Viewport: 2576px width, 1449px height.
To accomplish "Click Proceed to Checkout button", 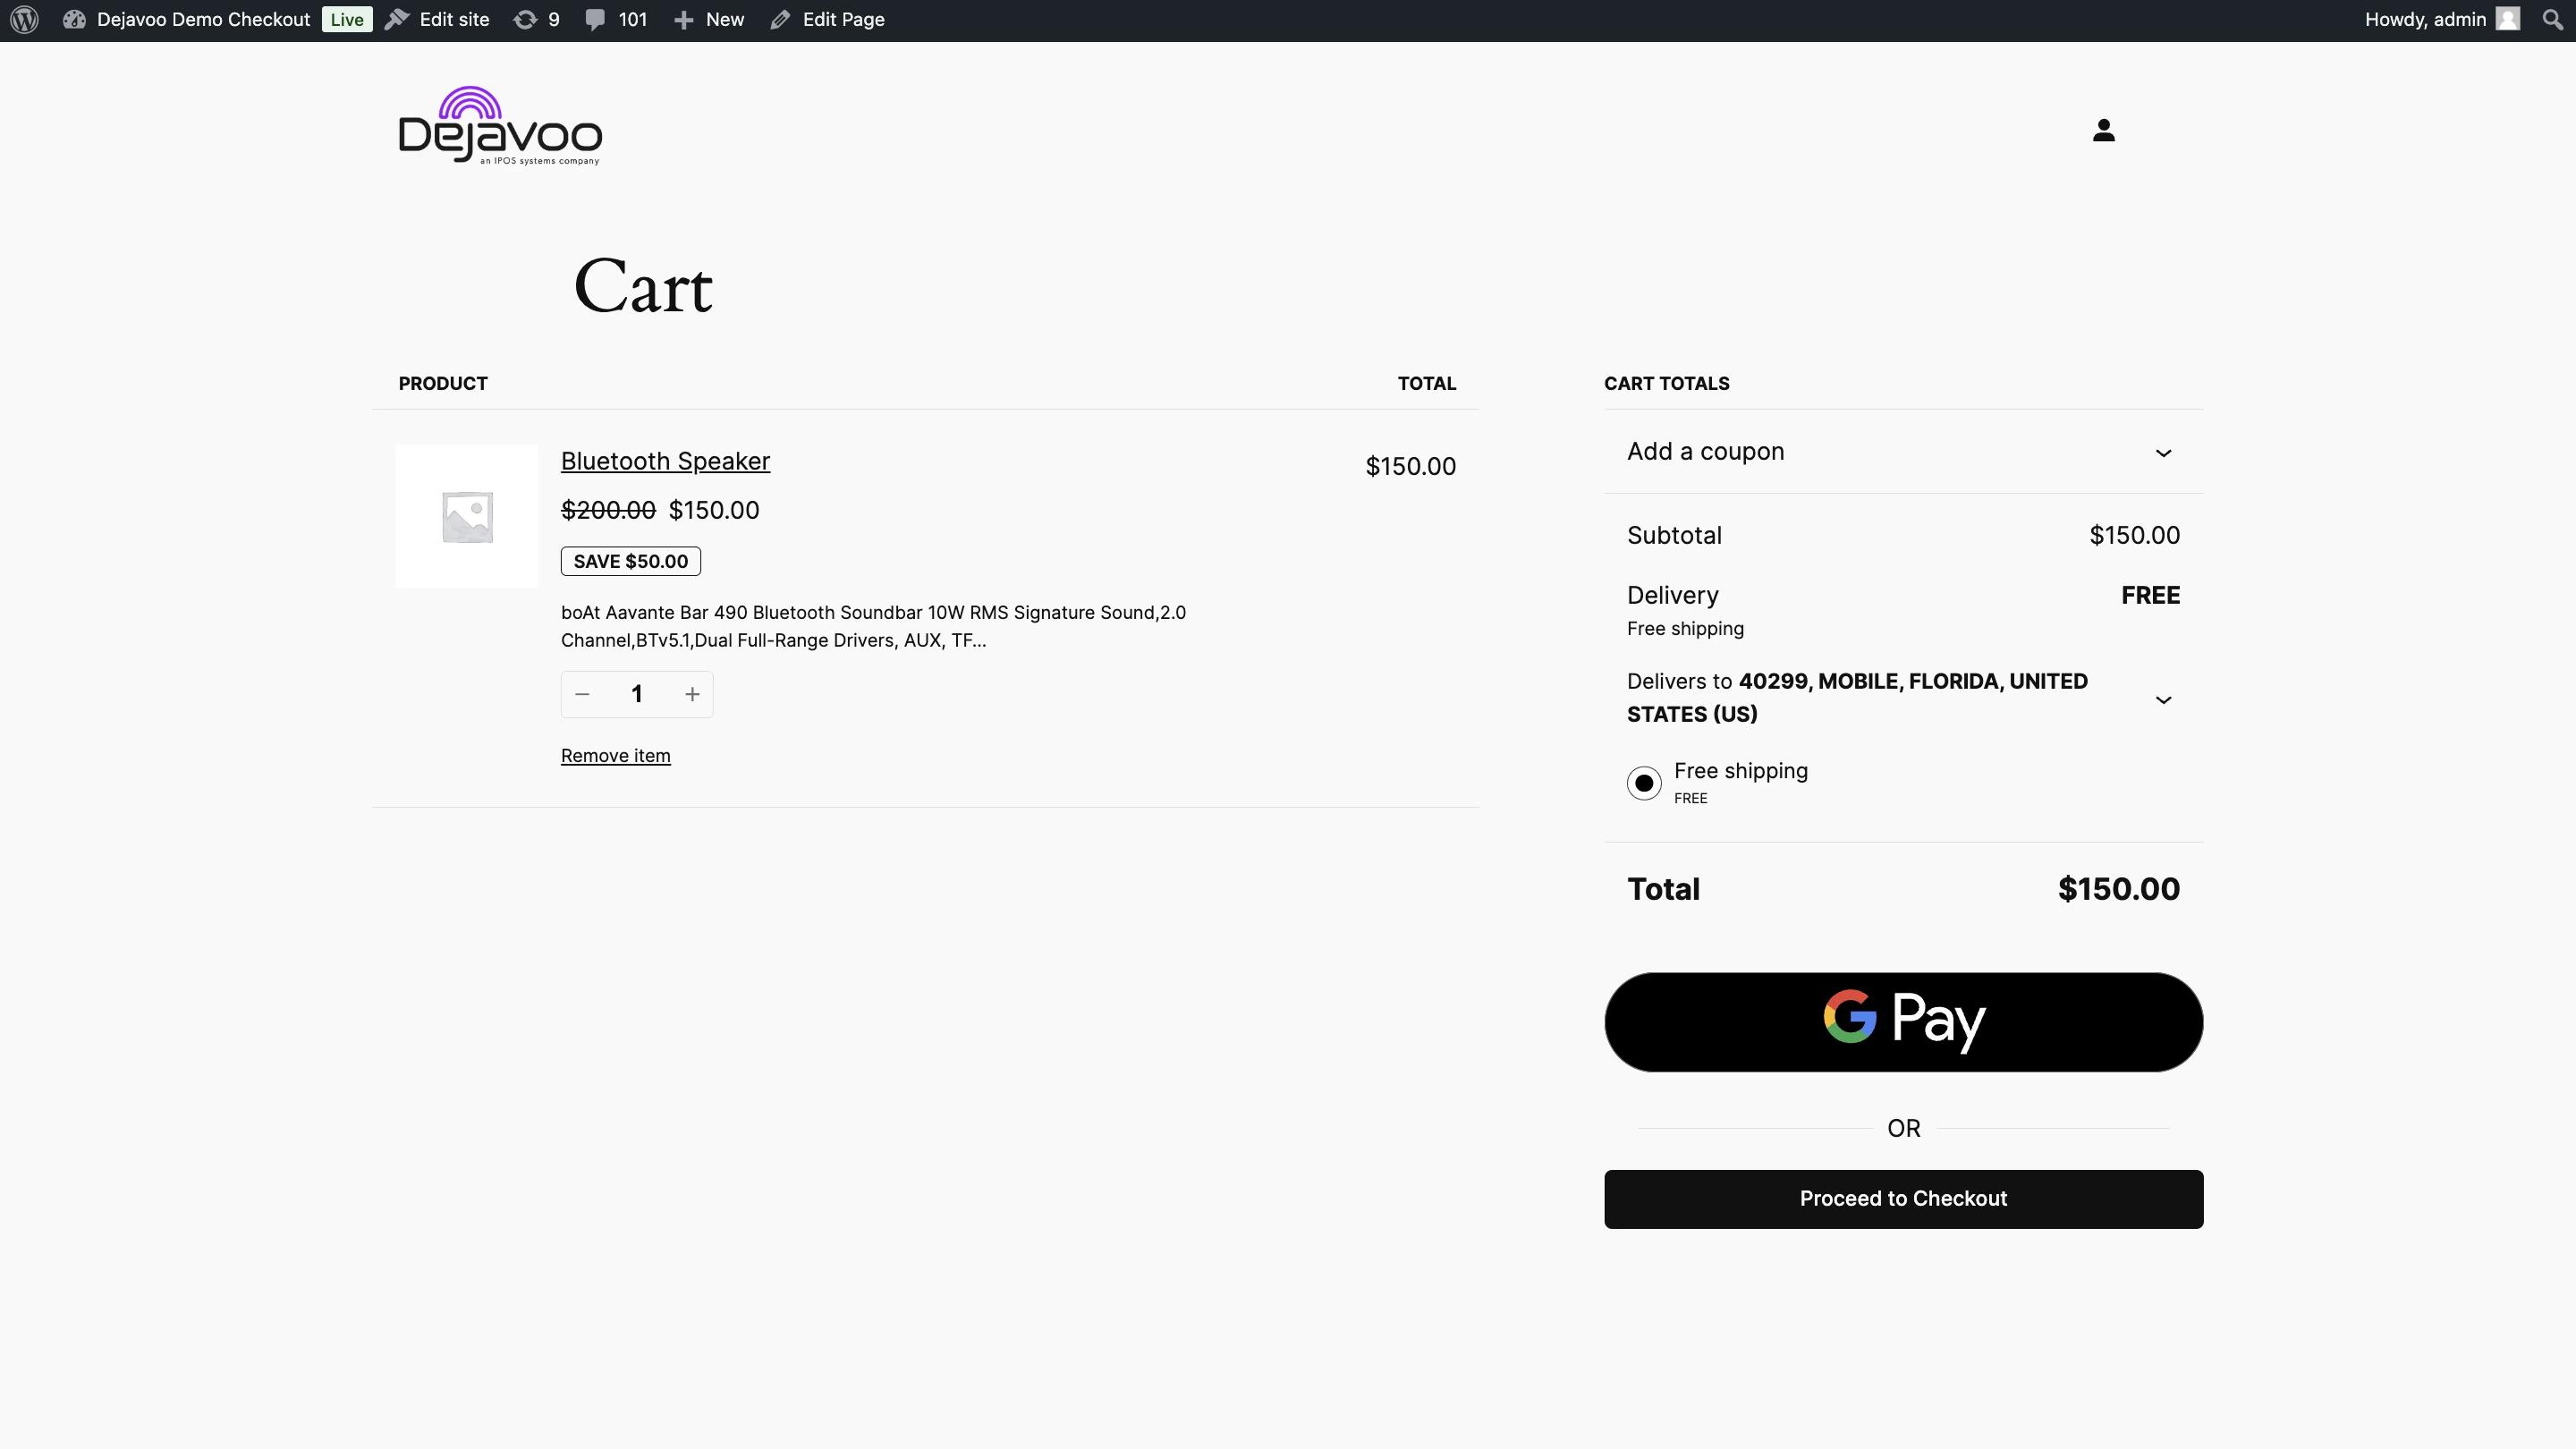I will [1903, 1198].
